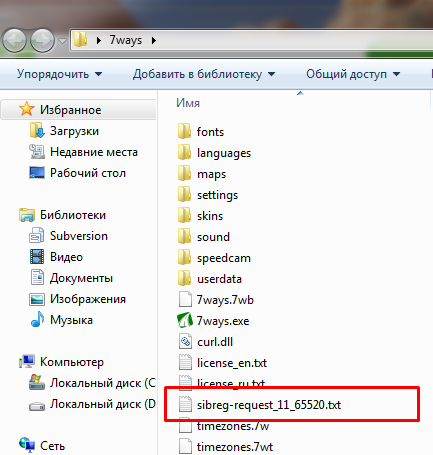Select the Рабочий стол desktop icon
Screen dimensions: 433x455
(37, 173)
